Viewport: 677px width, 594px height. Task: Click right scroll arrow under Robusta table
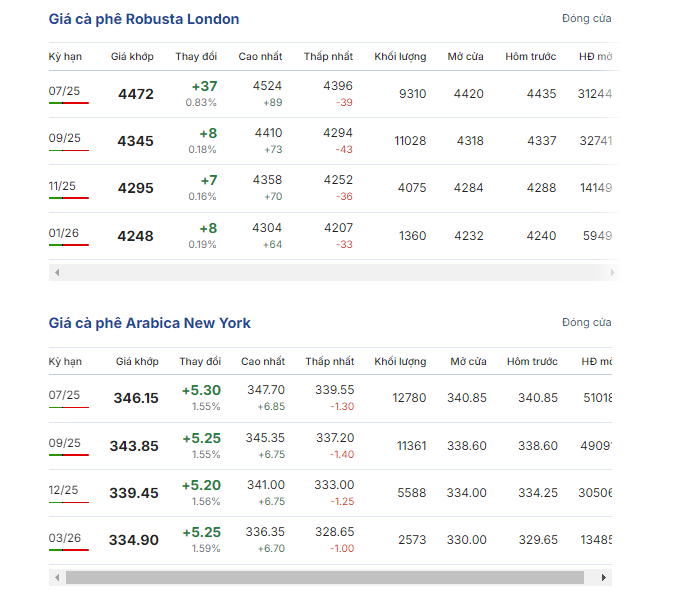point(612,272)
